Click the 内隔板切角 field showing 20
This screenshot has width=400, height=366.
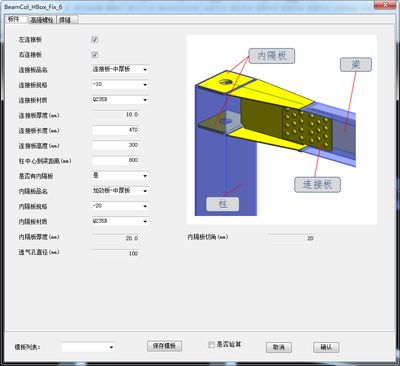pos(291,238)
